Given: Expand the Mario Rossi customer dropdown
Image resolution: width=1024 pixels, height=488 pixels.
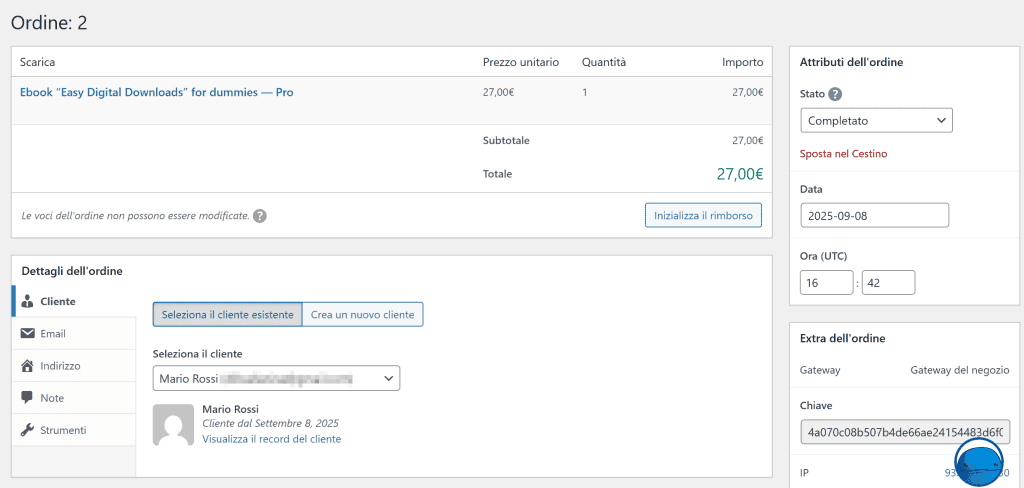Looking at the screenshot, I should (276, 378).
